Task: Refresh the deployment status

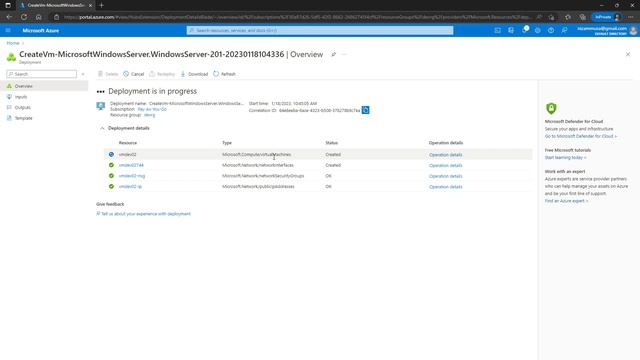Action: pyautogui.click(x=224, y=74)
